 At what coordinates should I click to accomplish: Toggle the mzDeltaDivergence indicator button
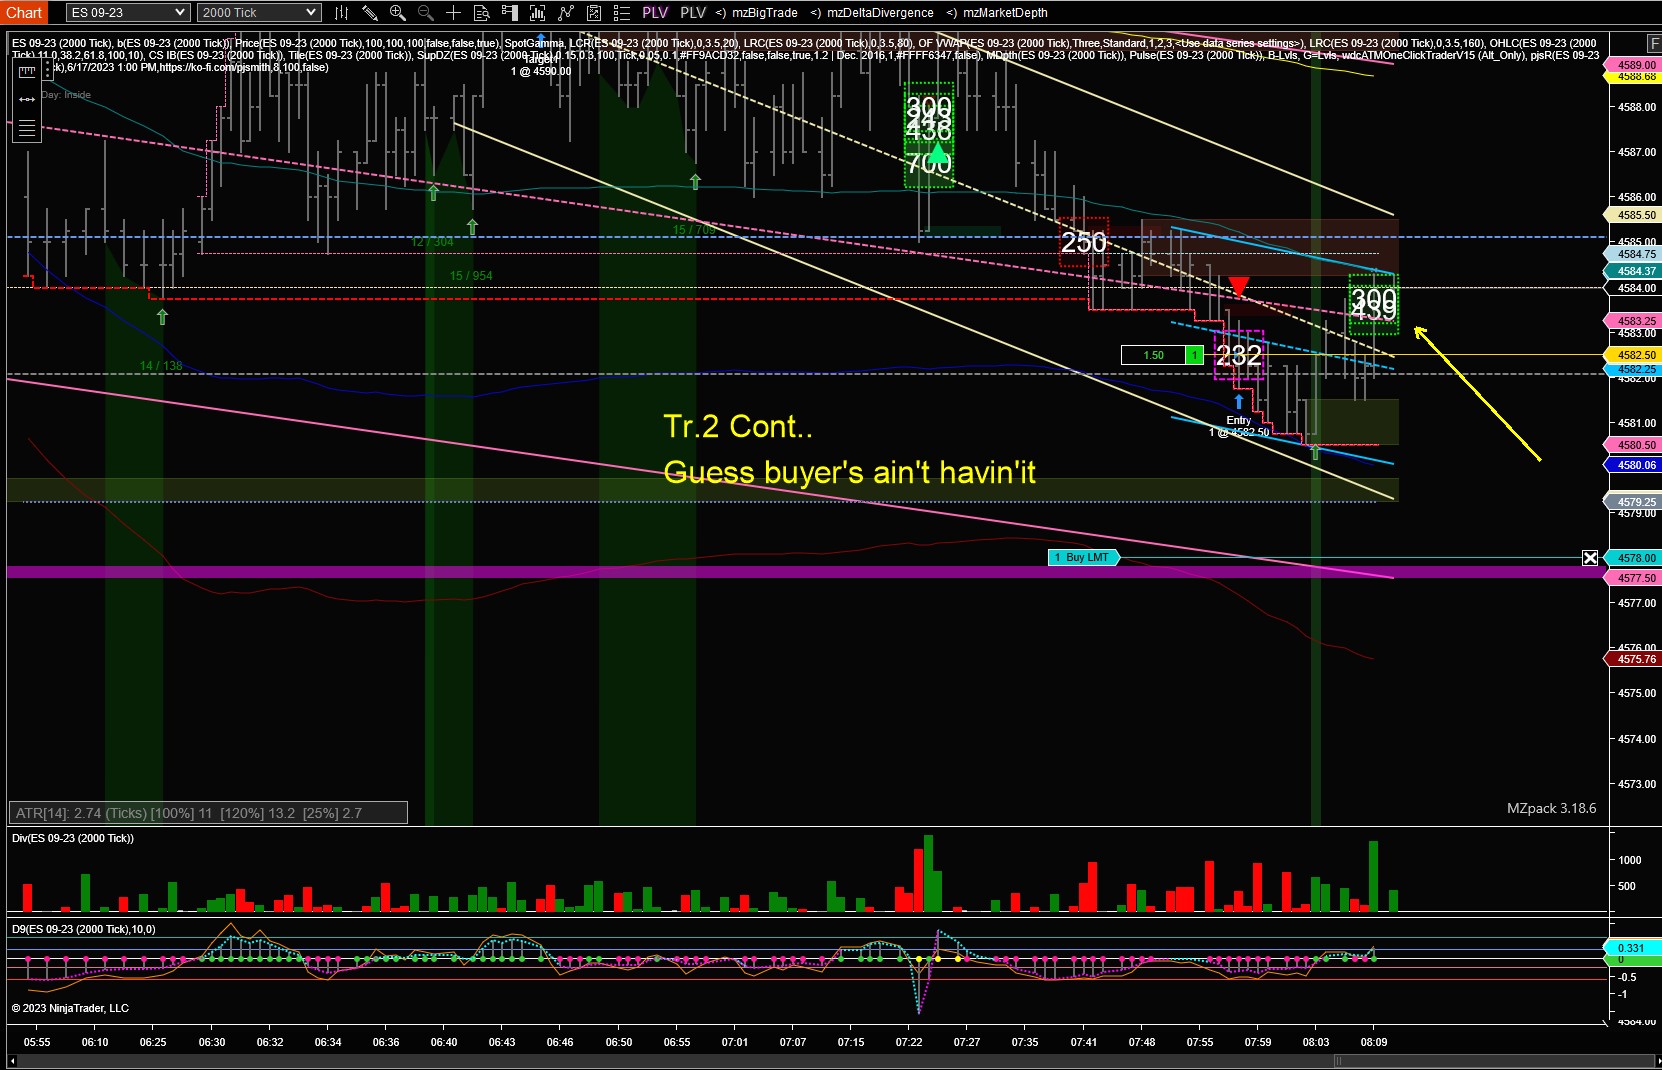tap(872, 13)
